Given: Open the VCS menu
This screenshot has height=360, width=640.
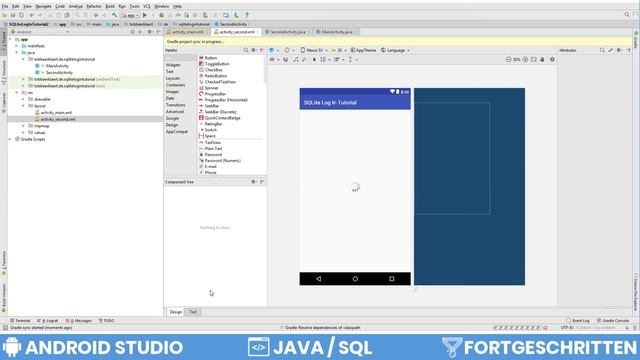Looking at the screenshot, I should [x=147, y=6].
